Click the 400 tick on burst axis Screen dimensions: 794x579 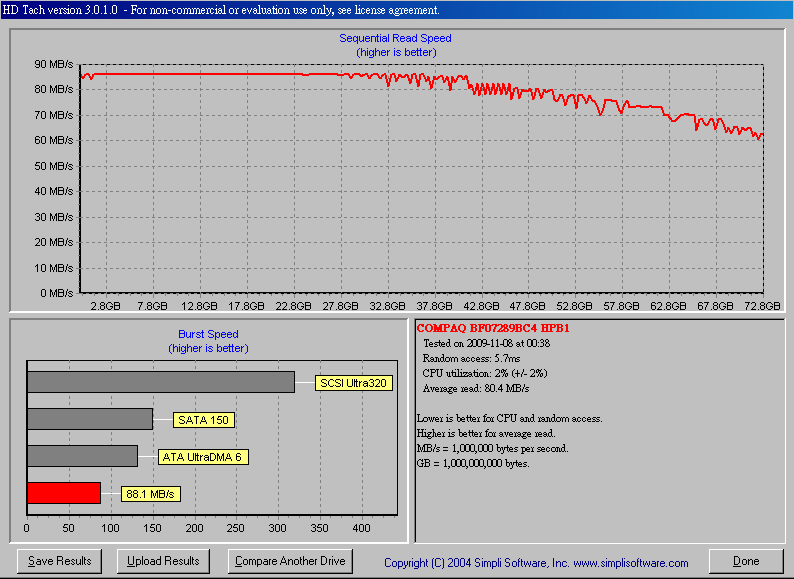tap(362, 528)
